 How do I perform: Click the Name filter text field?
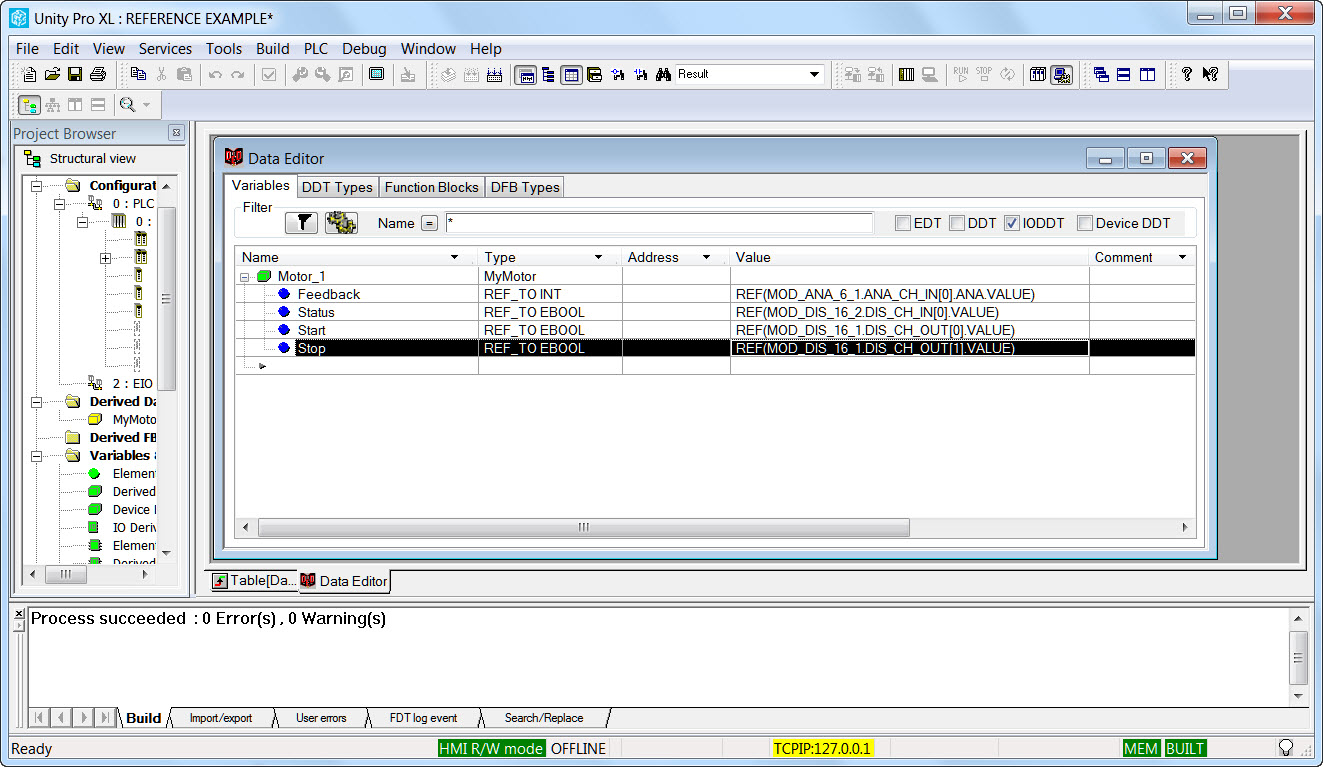tap(659, 223)
